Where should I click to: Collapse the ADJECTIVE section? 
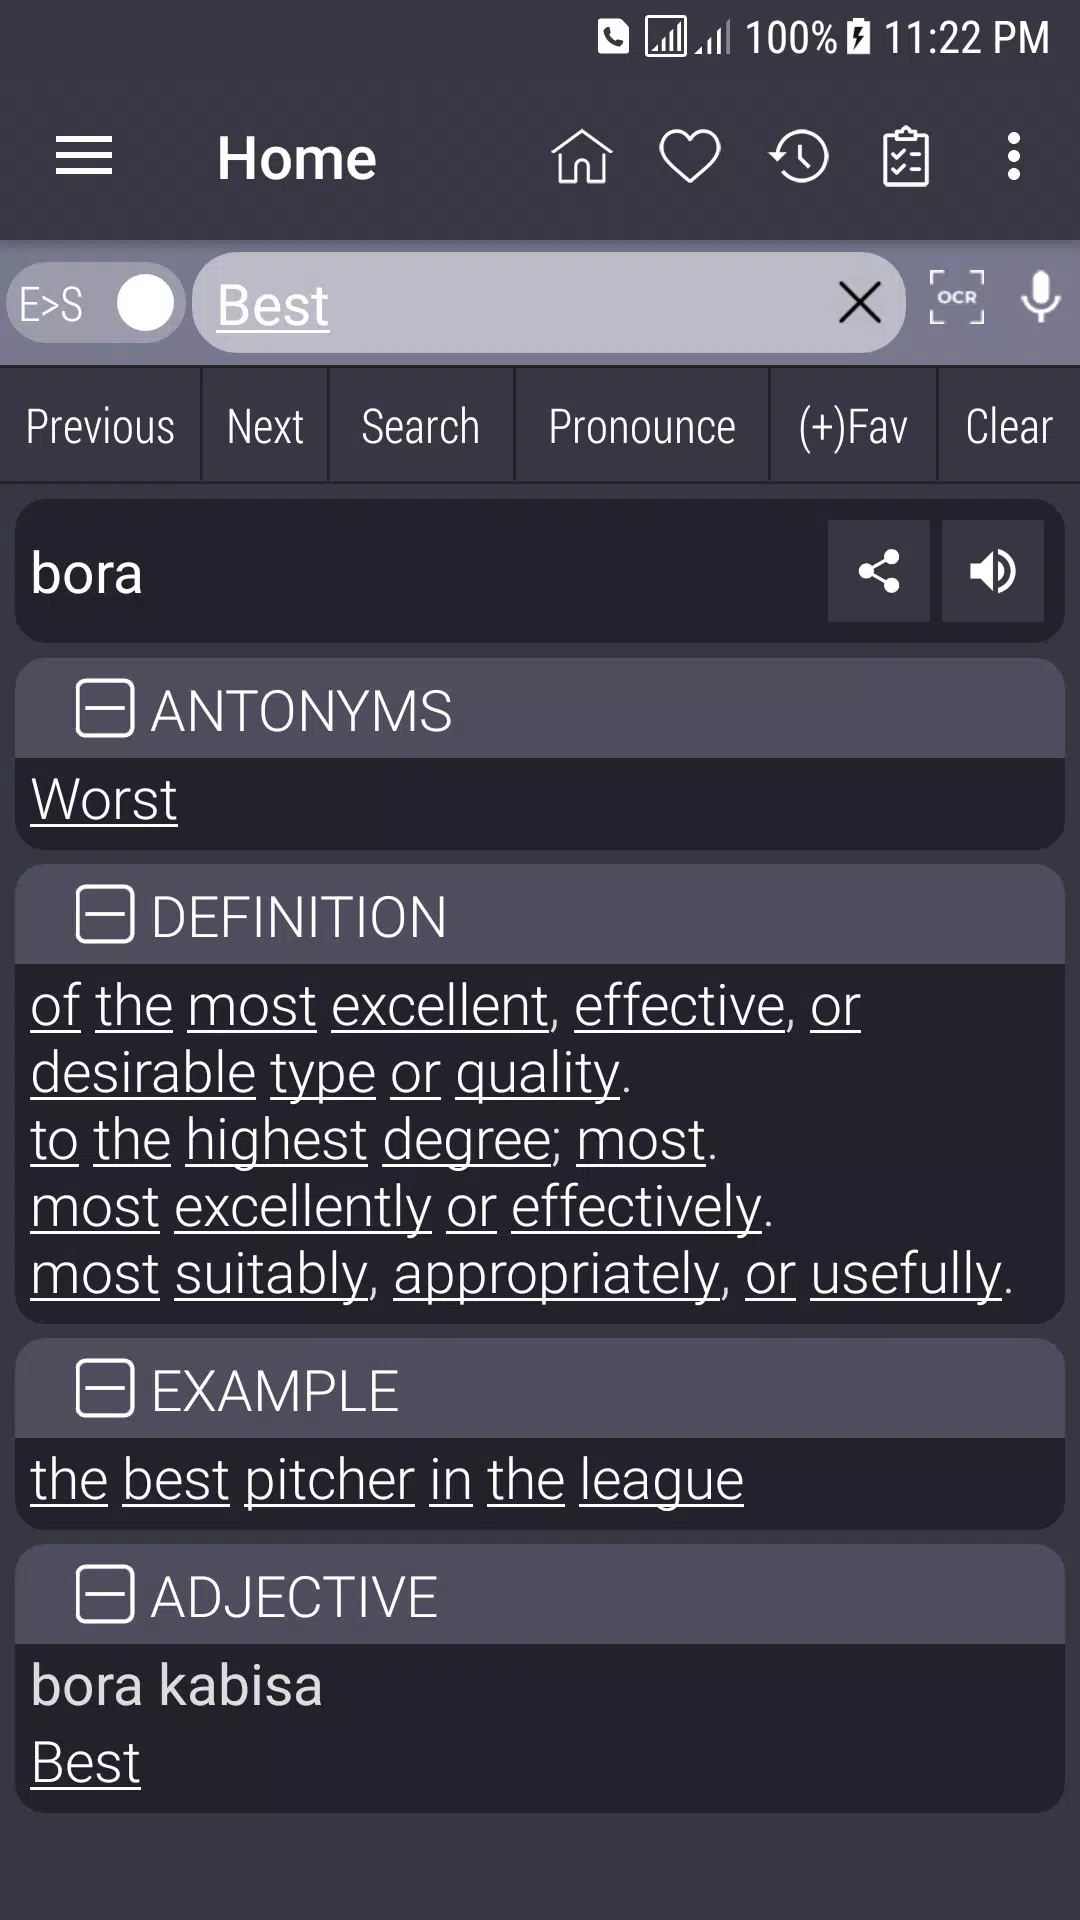tap(104, 1595)
